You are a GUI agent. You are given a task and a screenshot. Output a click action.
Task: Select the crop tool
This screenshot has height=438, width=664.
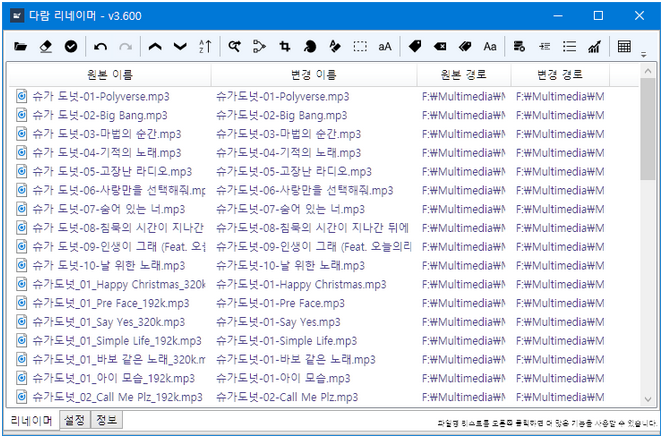click(x=285, y=47)
